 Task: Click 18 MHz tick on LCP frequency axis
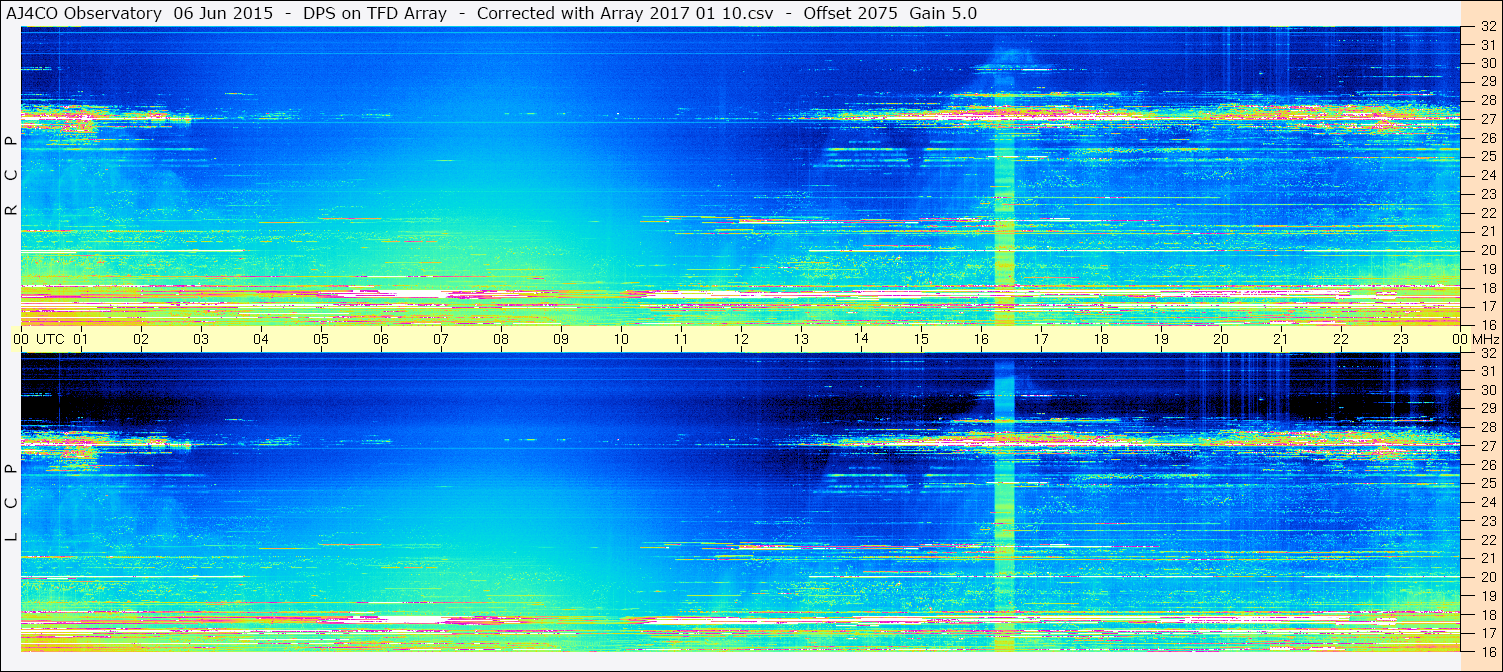click(1487, 615)
